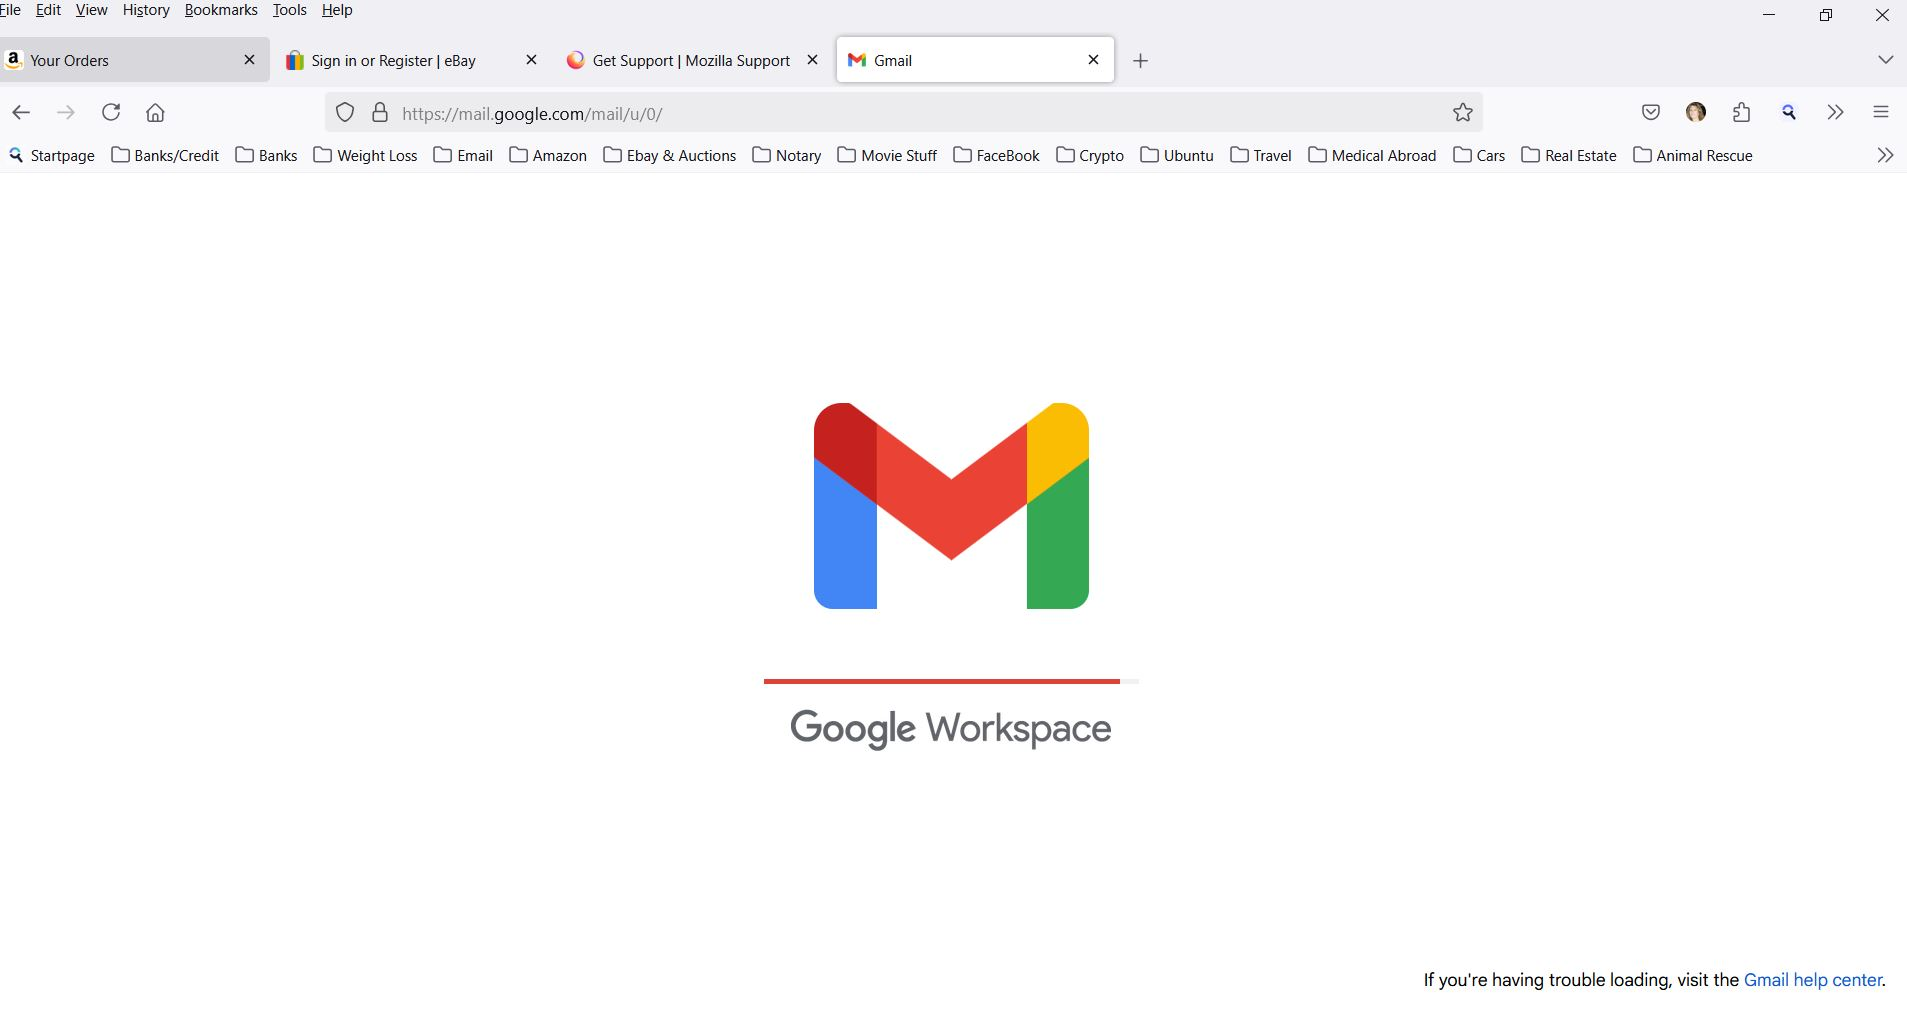Close the Mozilla Support tab
This screenshot has height=1013, width=1907.
[813, 60]
